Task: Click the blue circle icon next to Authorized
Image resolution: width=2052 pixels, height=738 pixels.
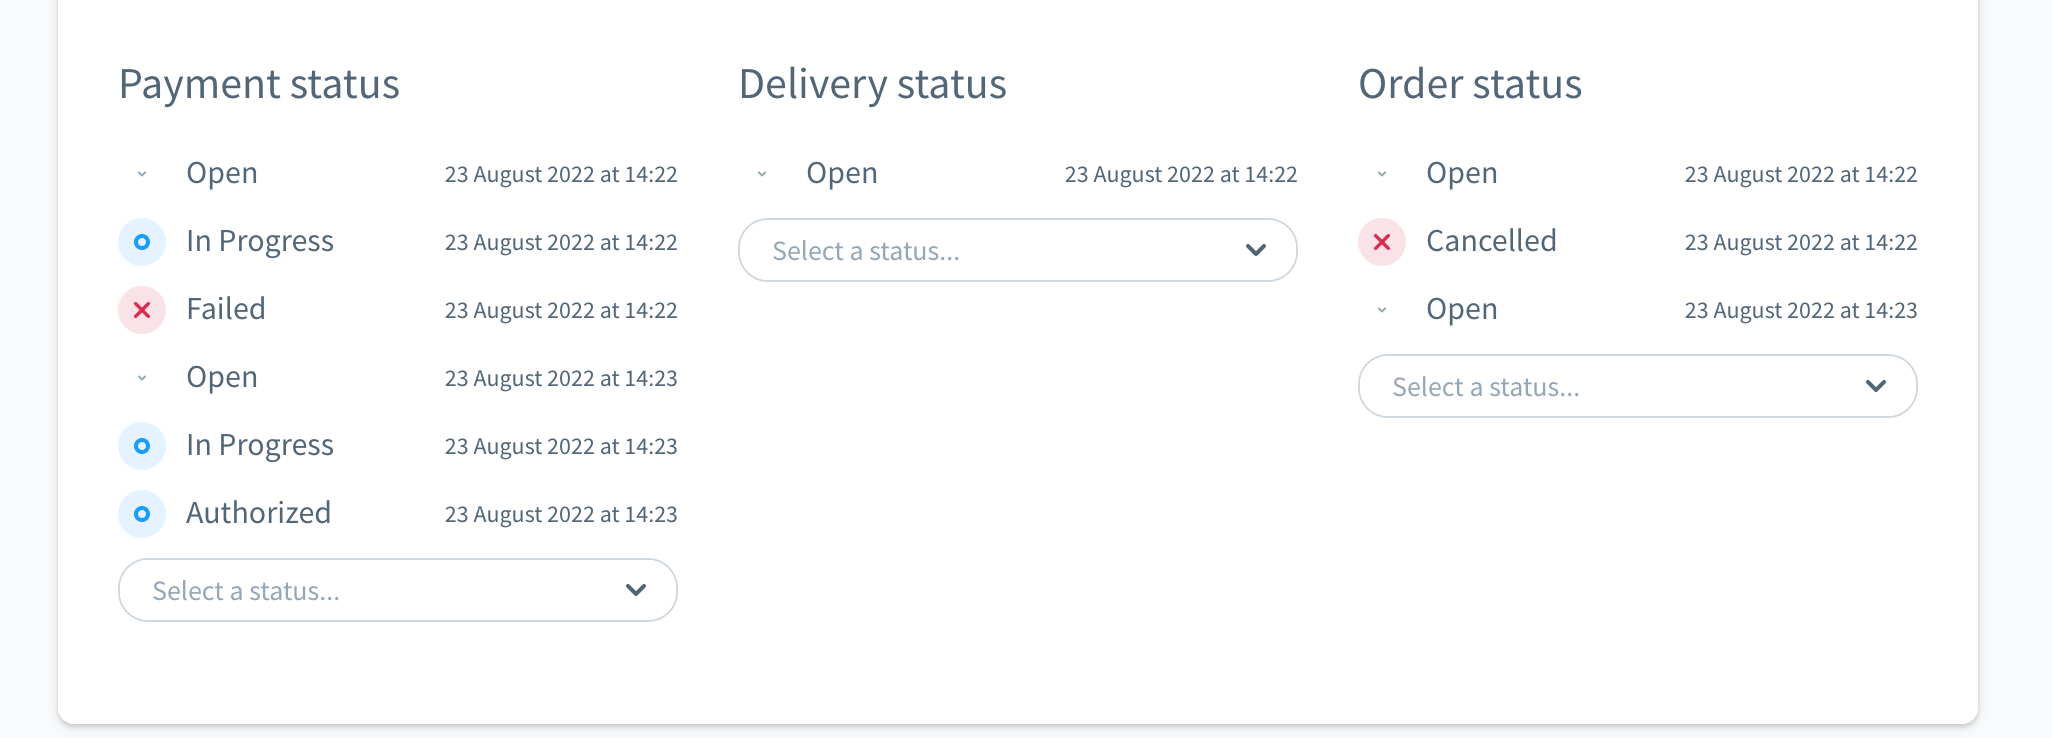Action: 141,514
